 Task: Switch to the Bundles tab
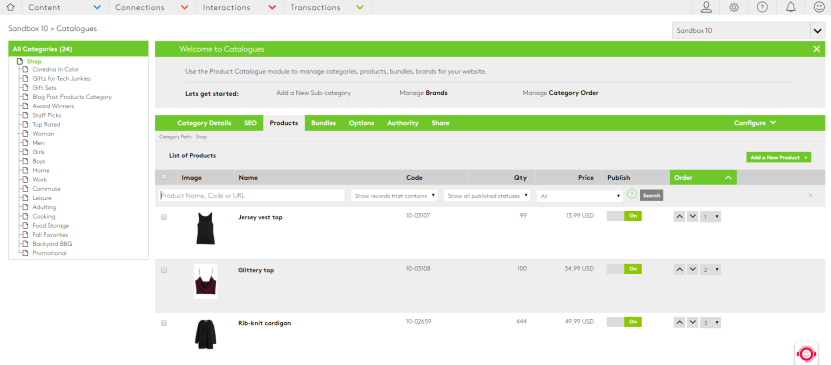(323, 123)
